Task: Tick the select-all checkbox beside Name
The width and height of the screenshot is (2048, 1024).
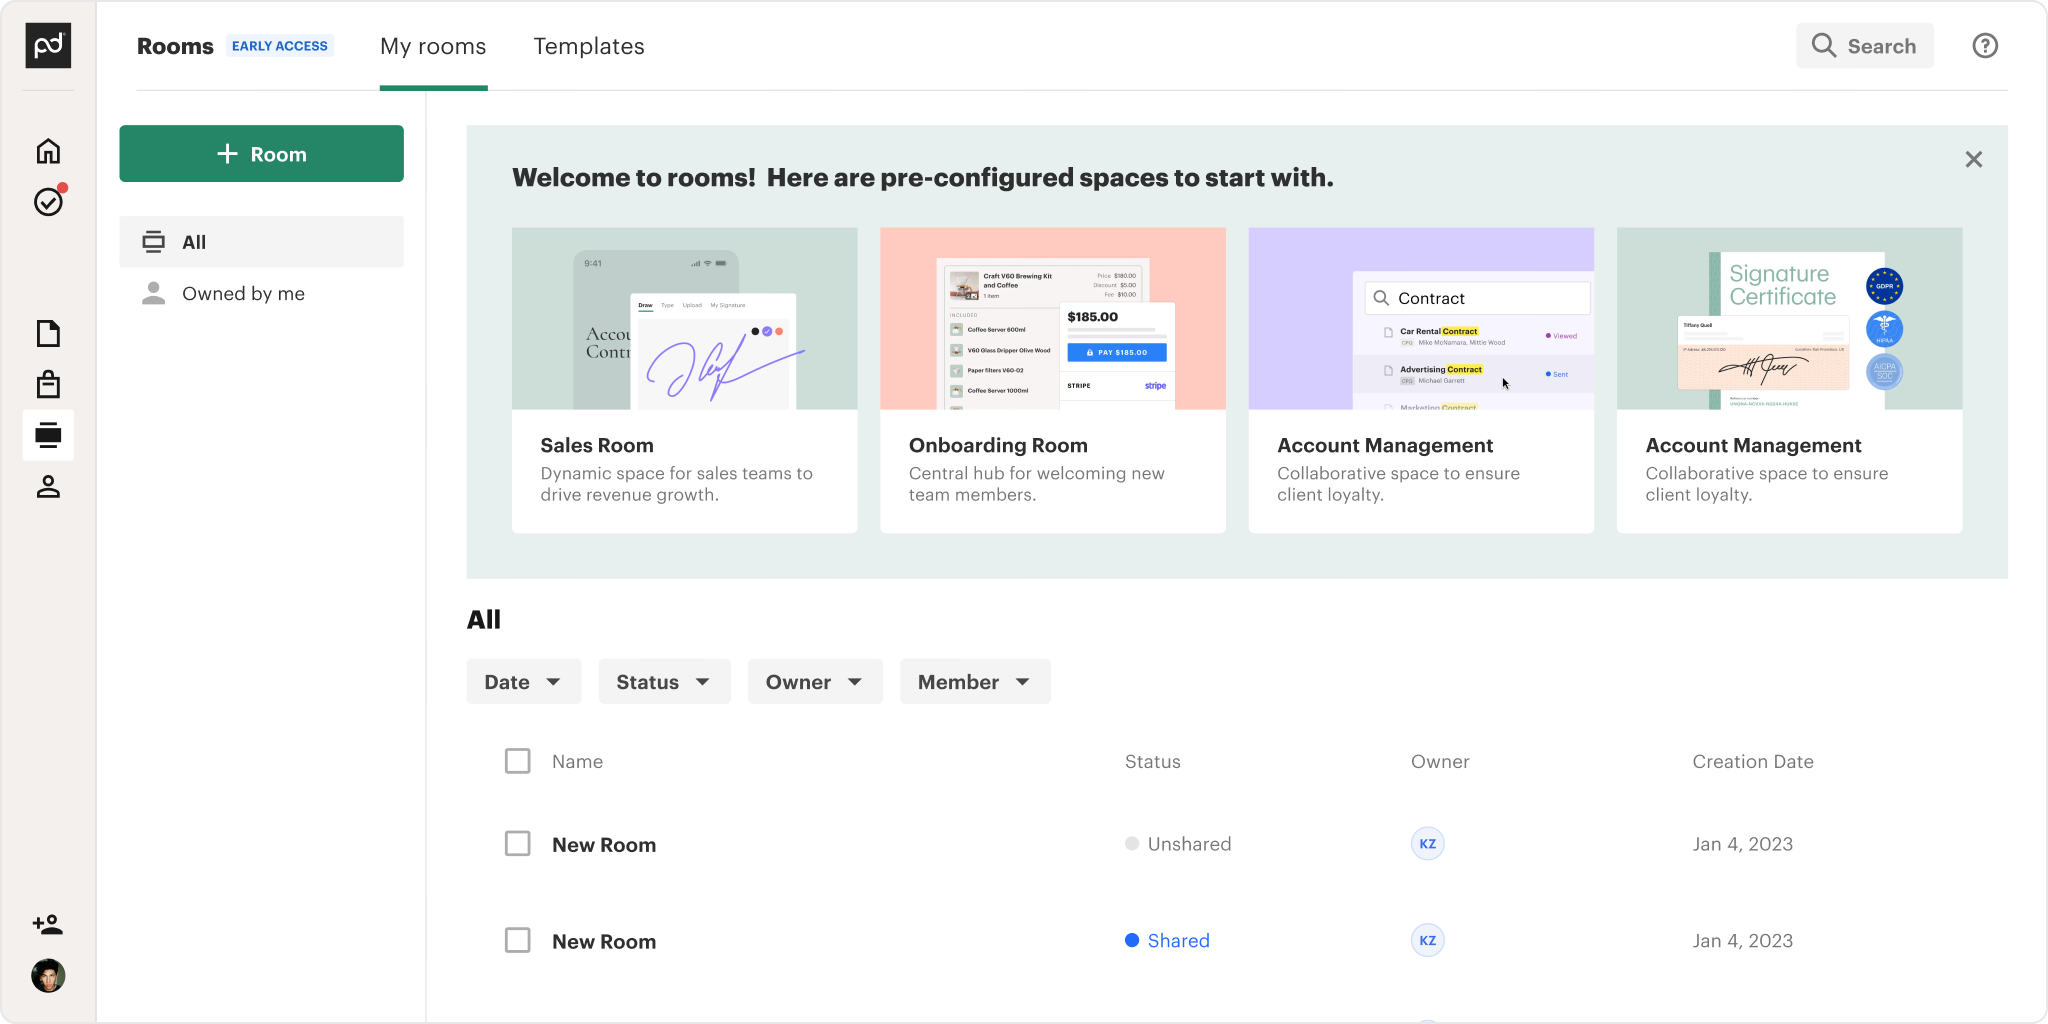Action: (x=517, y=761)
